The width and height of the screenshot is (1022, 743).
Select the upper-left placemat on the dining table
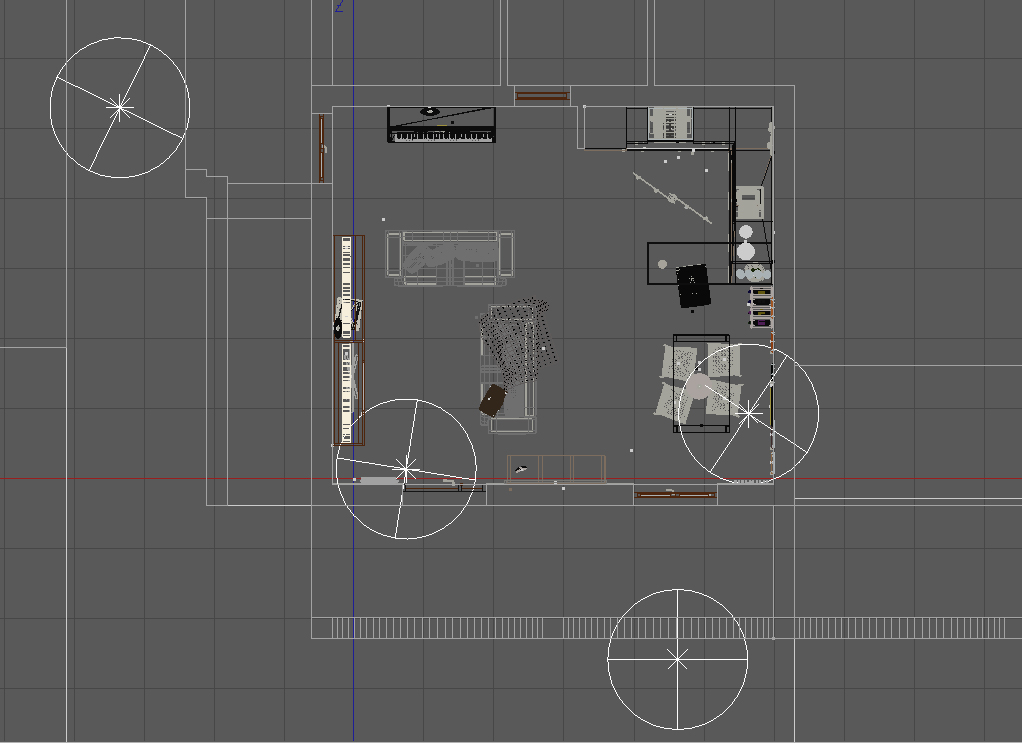point(679,362)
